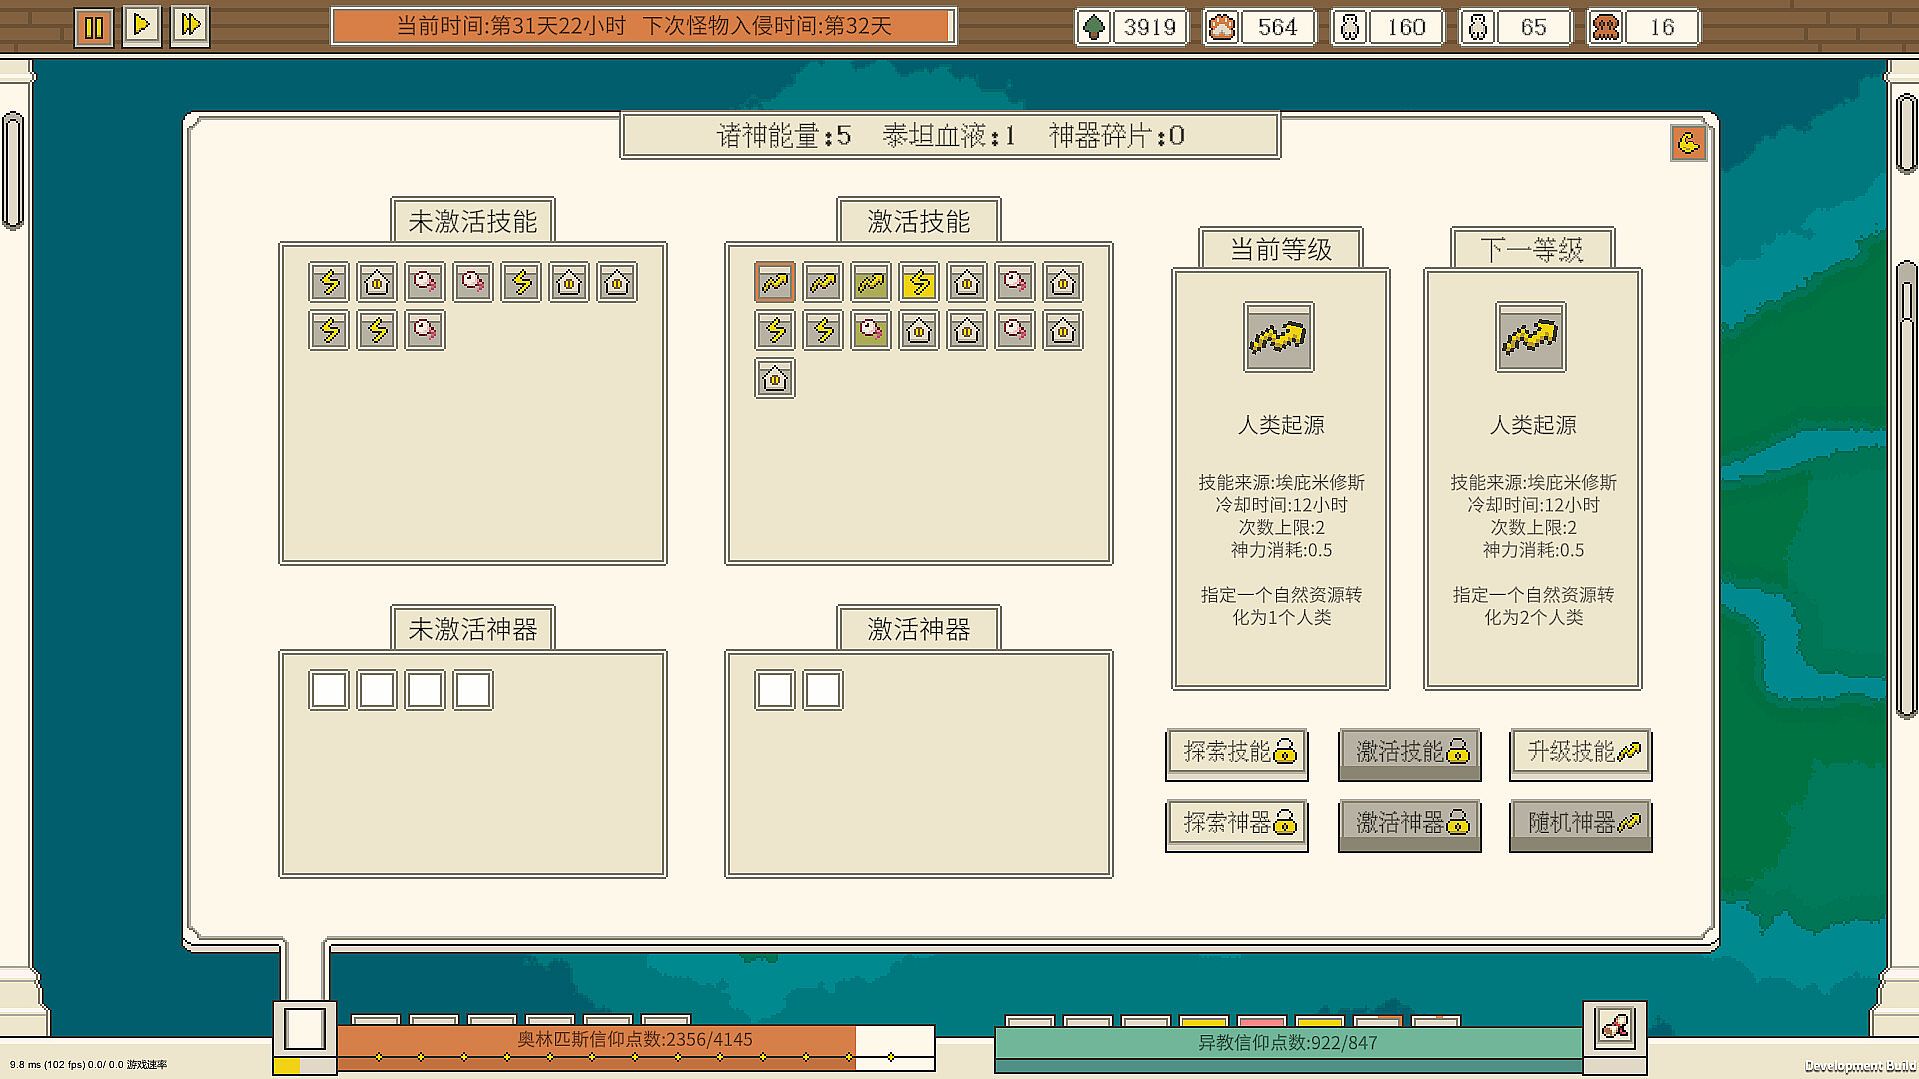Select last house skill in 未激活技能 top row
This screenshot has width=1919, height=1079.
(617, 283)
